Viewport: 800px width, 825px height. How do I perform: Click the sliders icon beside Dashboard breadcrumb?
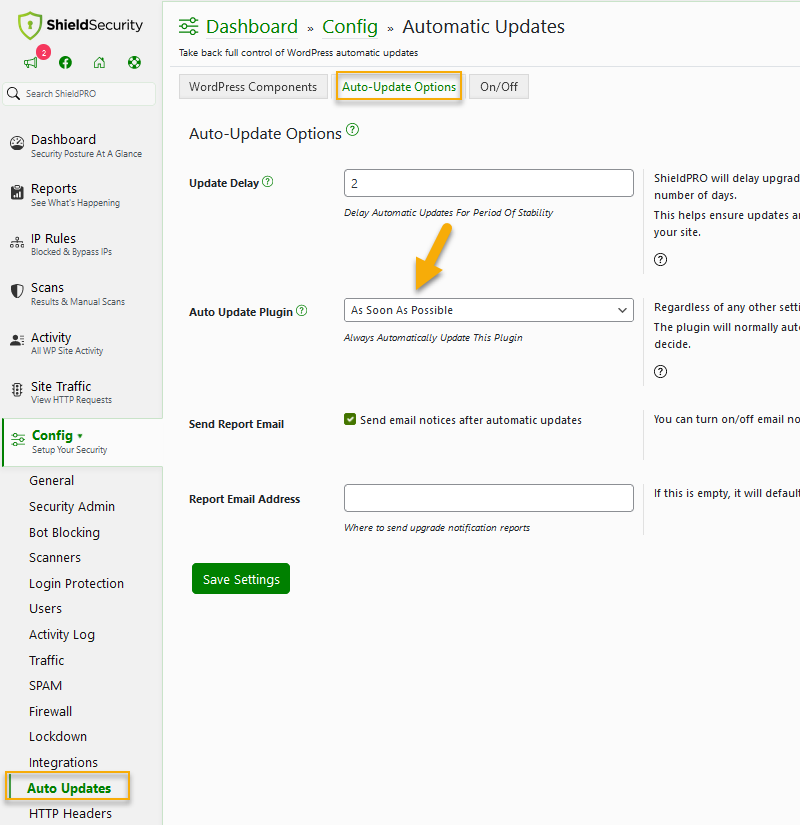coord(188,26)
